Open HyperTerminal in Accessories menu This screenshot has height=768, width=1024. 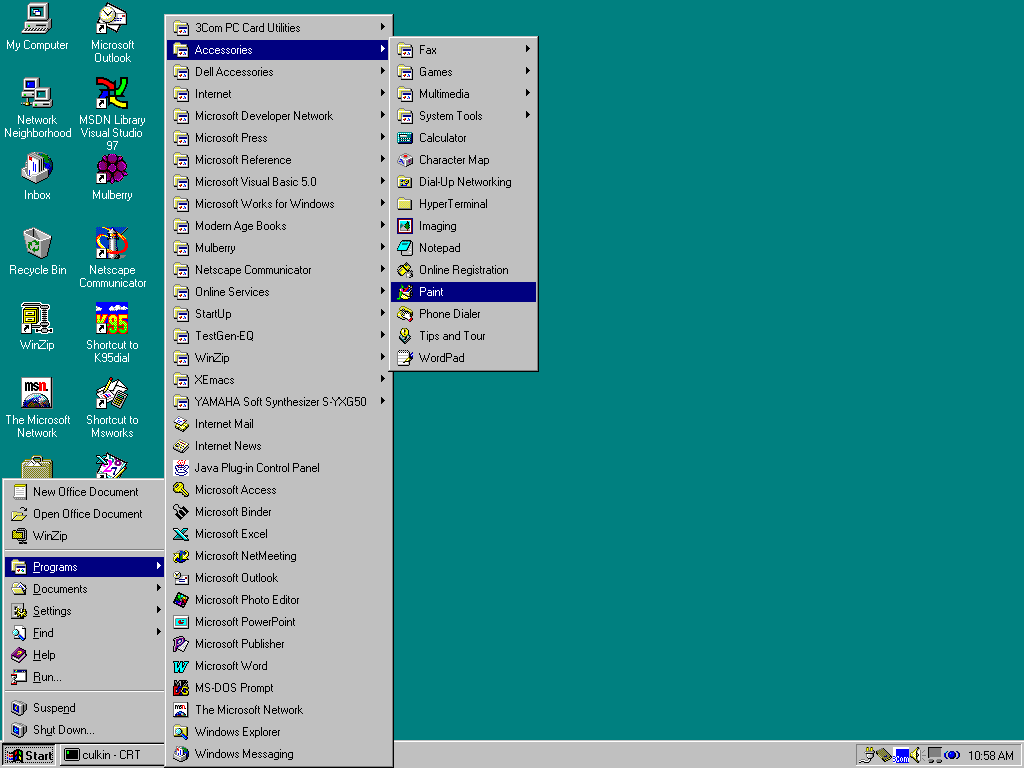point(463,204)
